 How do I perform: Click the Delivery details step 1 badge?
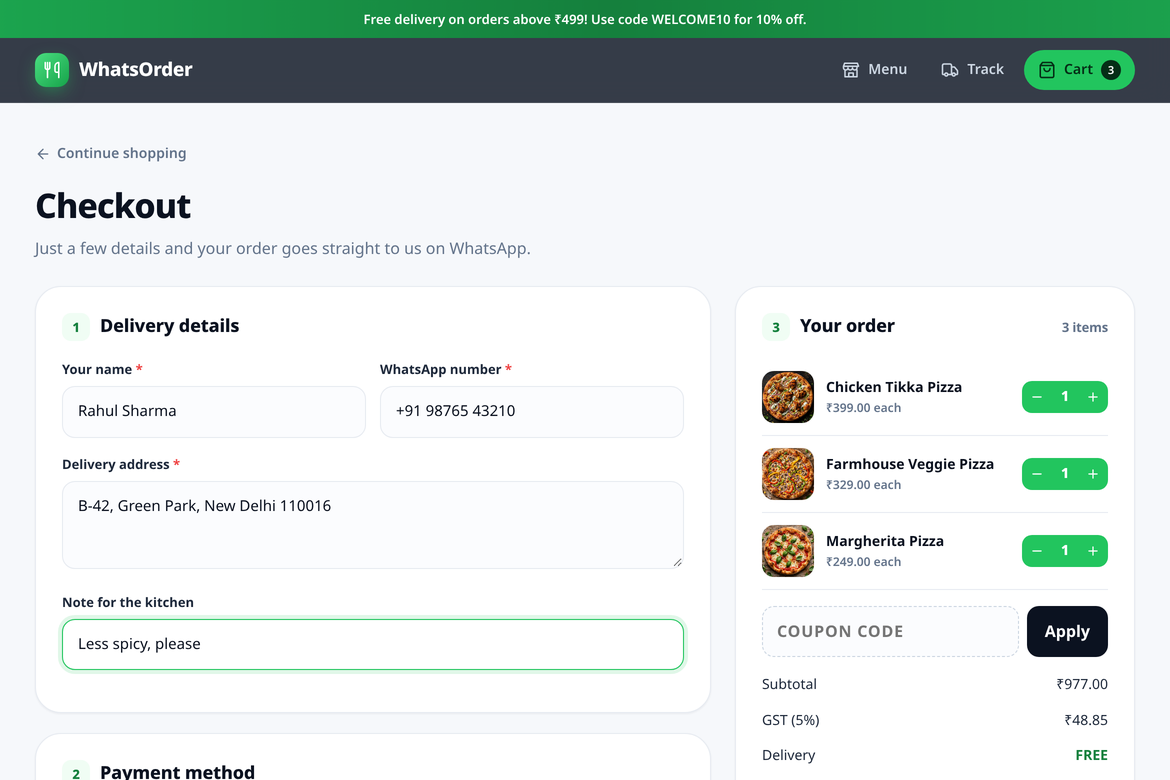point(75,327)
